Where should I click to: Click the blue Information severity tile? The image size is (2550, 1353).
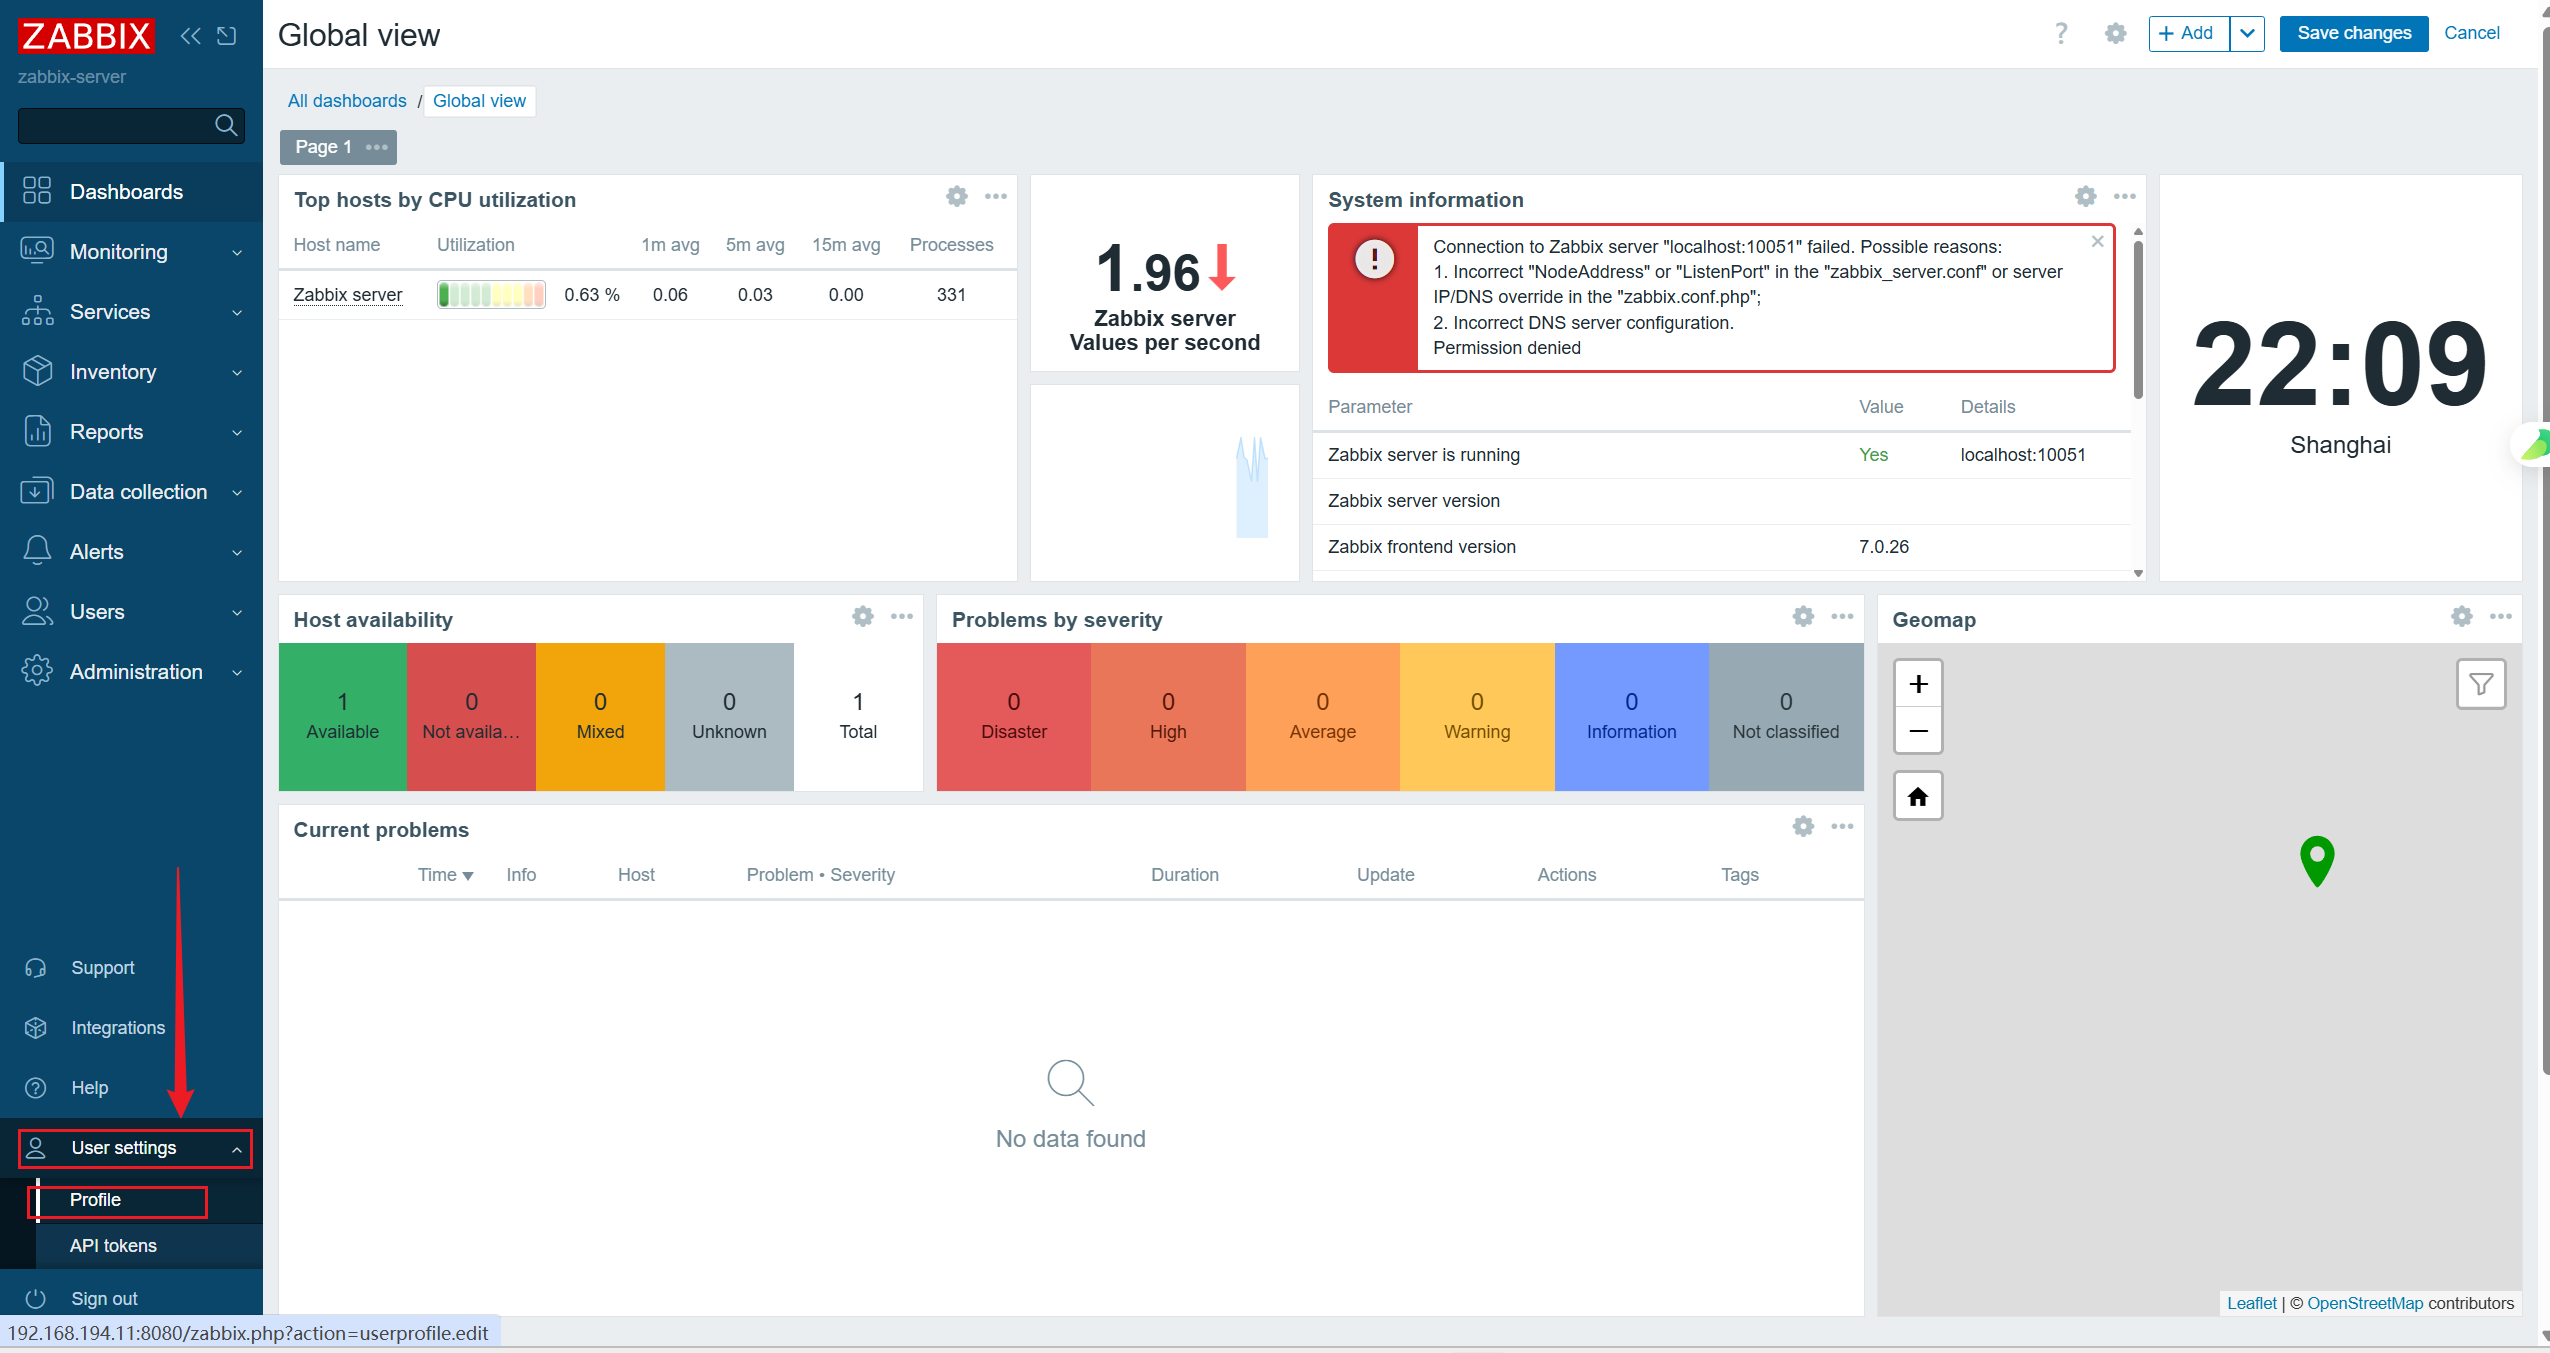(1631, 717)
